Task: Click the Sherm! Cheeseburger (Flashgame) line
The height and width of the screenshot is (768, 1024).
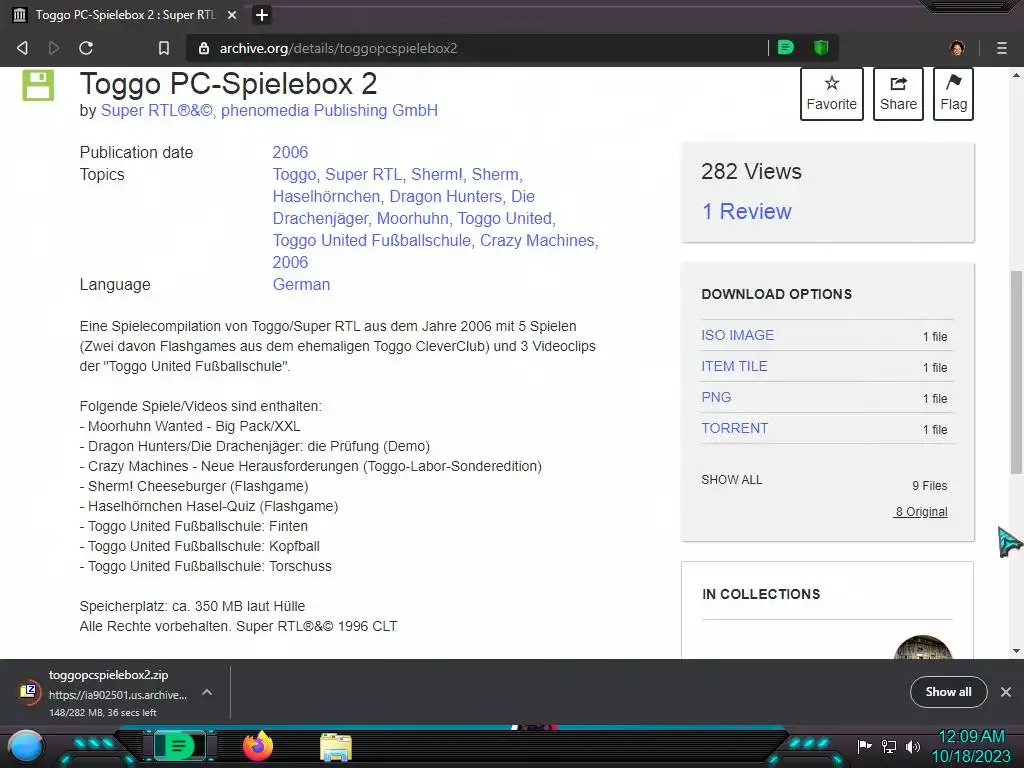Action: click(x=194, y=487)
